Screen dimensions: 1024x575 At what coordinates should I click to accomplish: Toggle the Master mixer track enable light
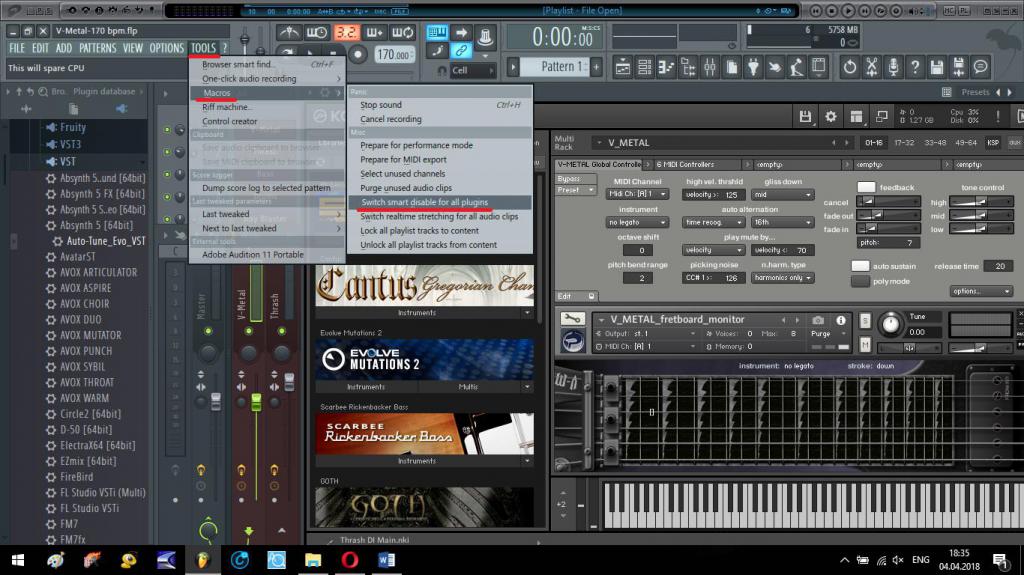[208, 331]
